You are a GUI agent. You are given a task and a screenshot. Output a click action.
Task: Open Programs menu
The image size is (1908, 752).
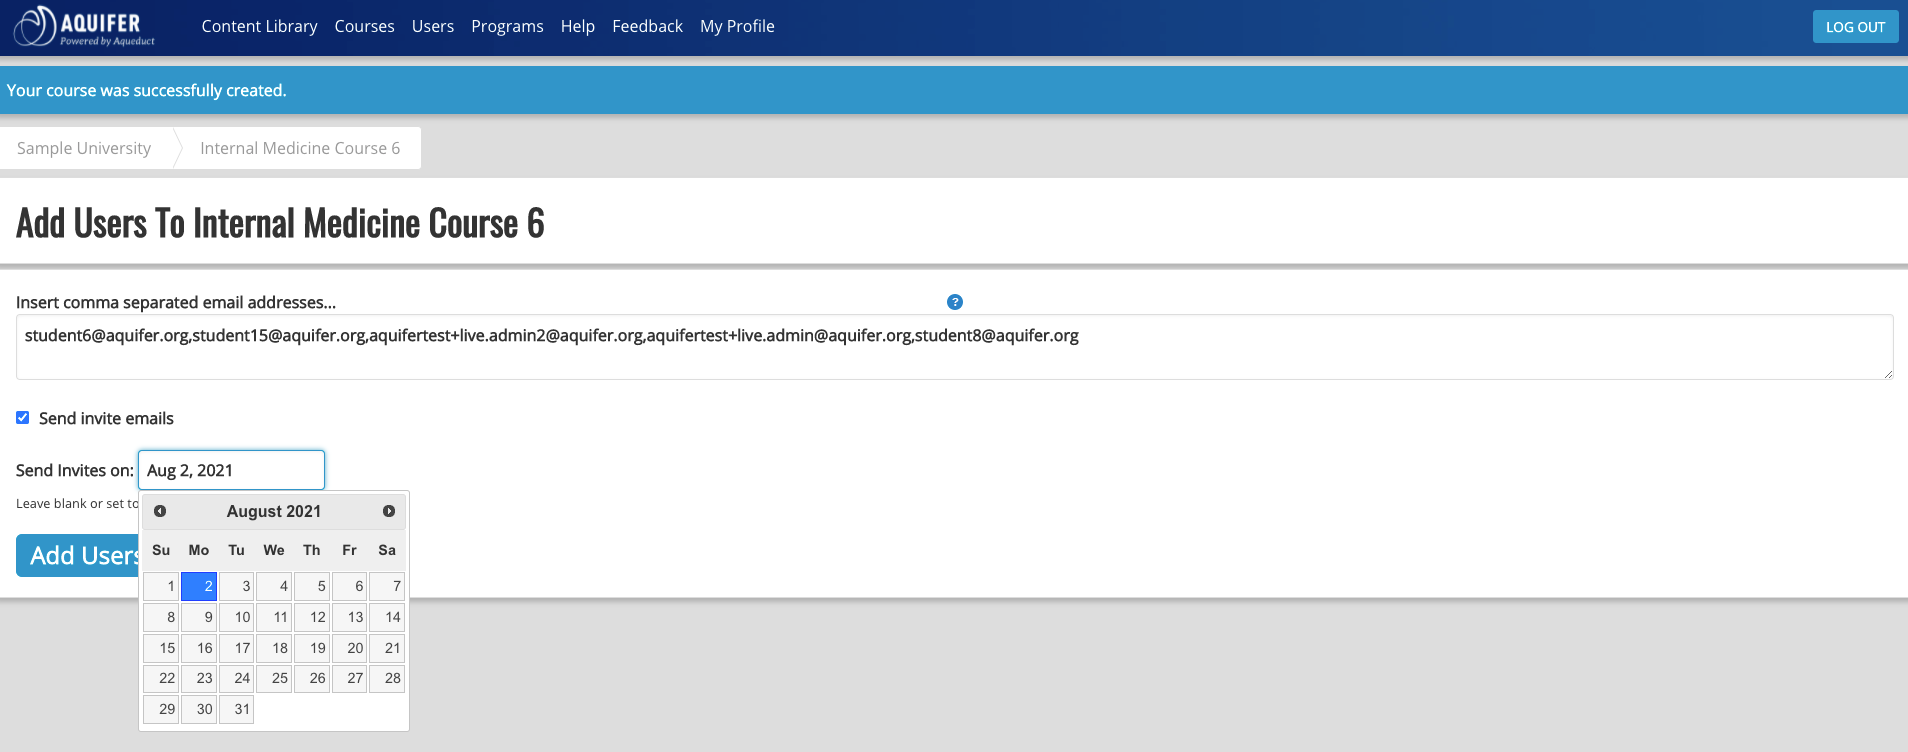coord(507,26)
